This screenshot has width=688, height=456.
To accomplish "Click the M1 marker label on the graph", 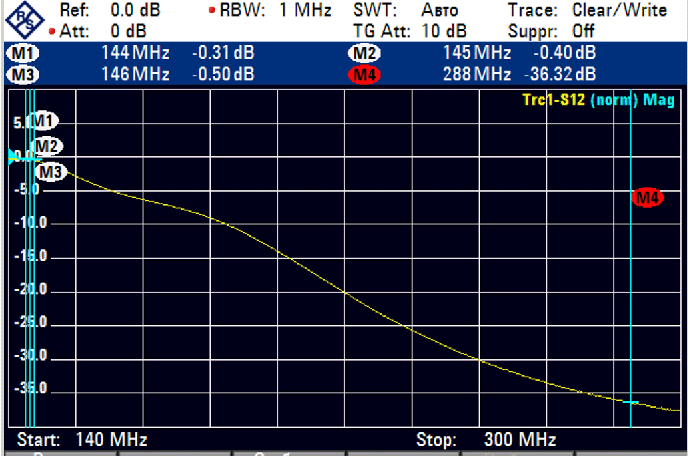I will click(43, 121).
